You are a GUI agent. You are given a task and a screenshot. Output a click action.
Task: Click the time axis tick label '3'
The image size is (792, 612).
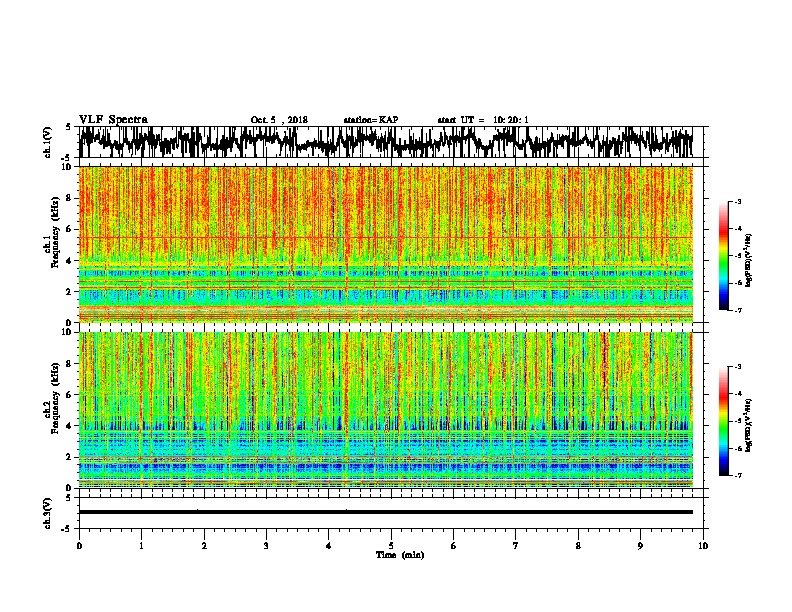(266, 545)
